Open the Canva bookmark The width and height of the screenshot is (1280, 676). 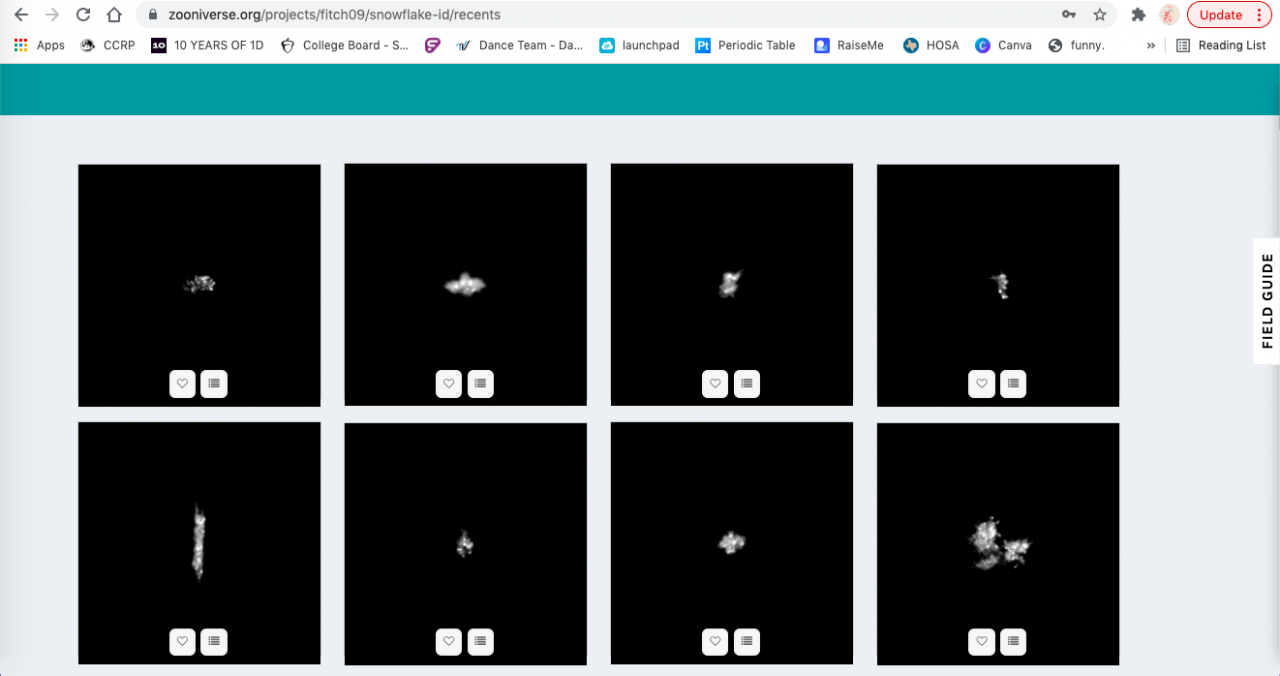(x=1003, y=45)
